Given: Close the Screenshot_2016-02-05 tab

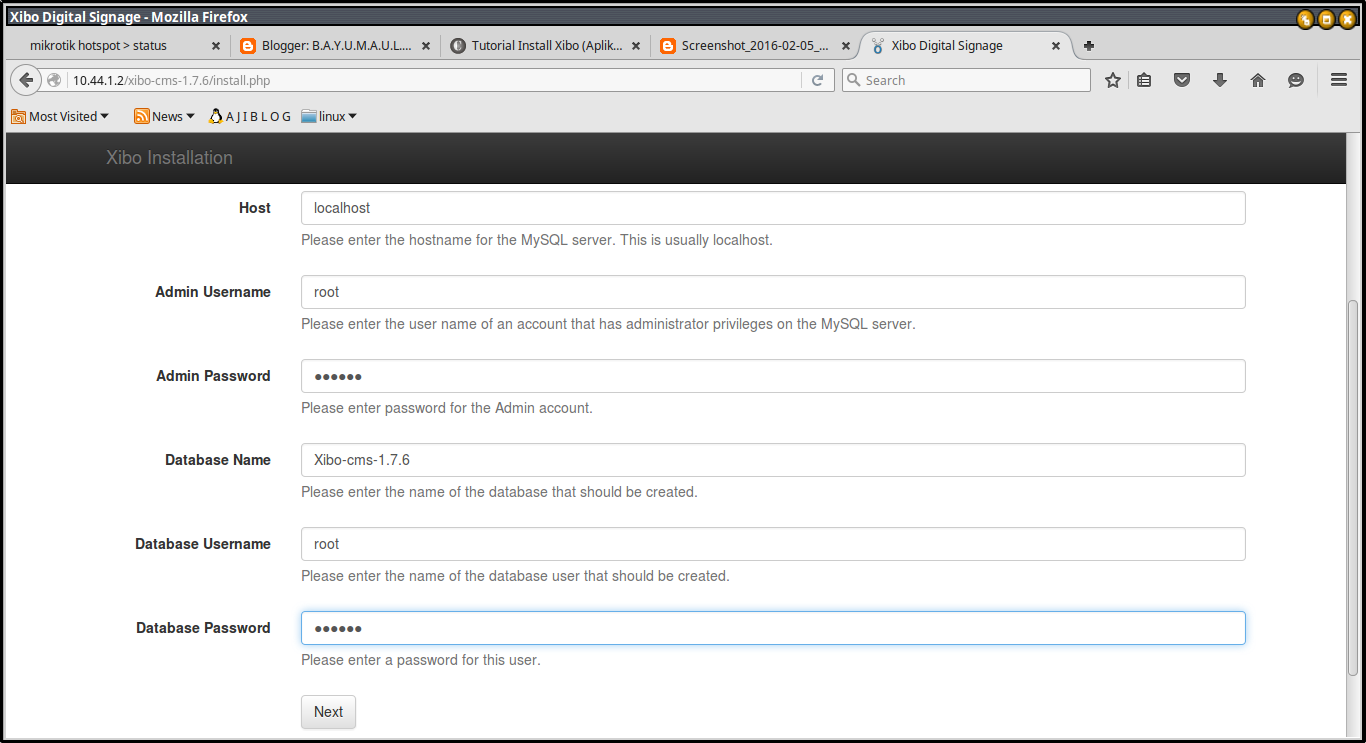Looking at the screenshot, I should coord(846,46).
